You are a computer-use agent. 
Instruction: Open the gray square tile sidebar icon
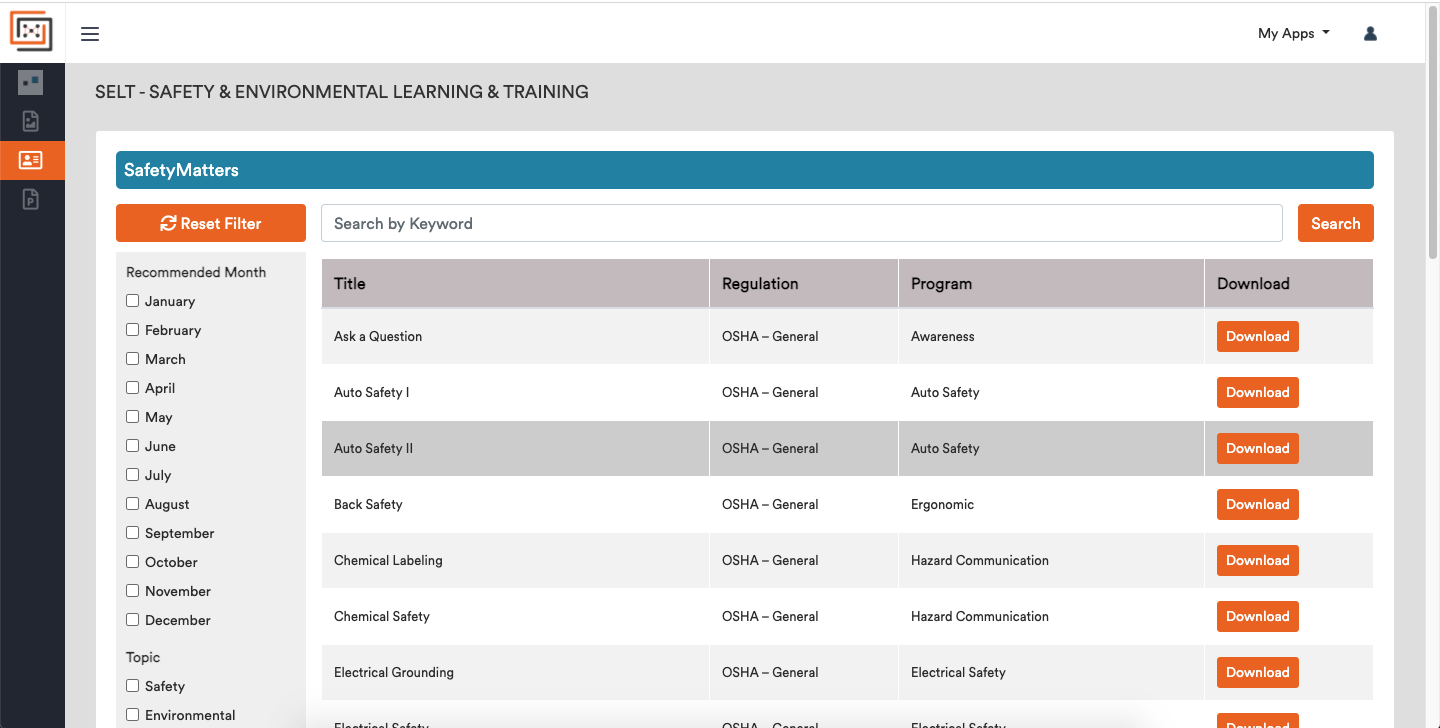coord(31,83)
